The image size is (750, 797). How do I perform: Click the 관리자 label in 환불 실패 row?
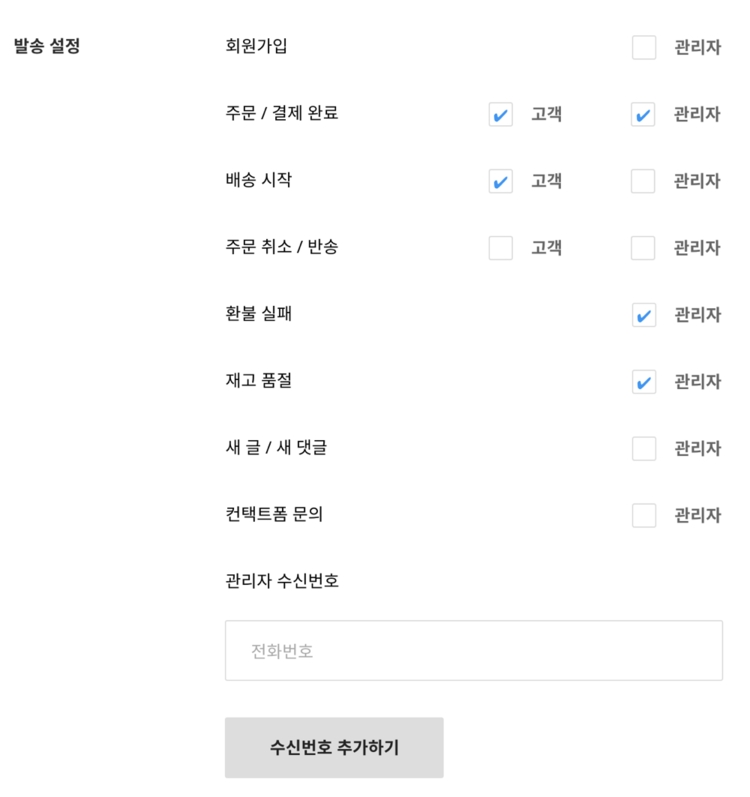coord(696,315)
